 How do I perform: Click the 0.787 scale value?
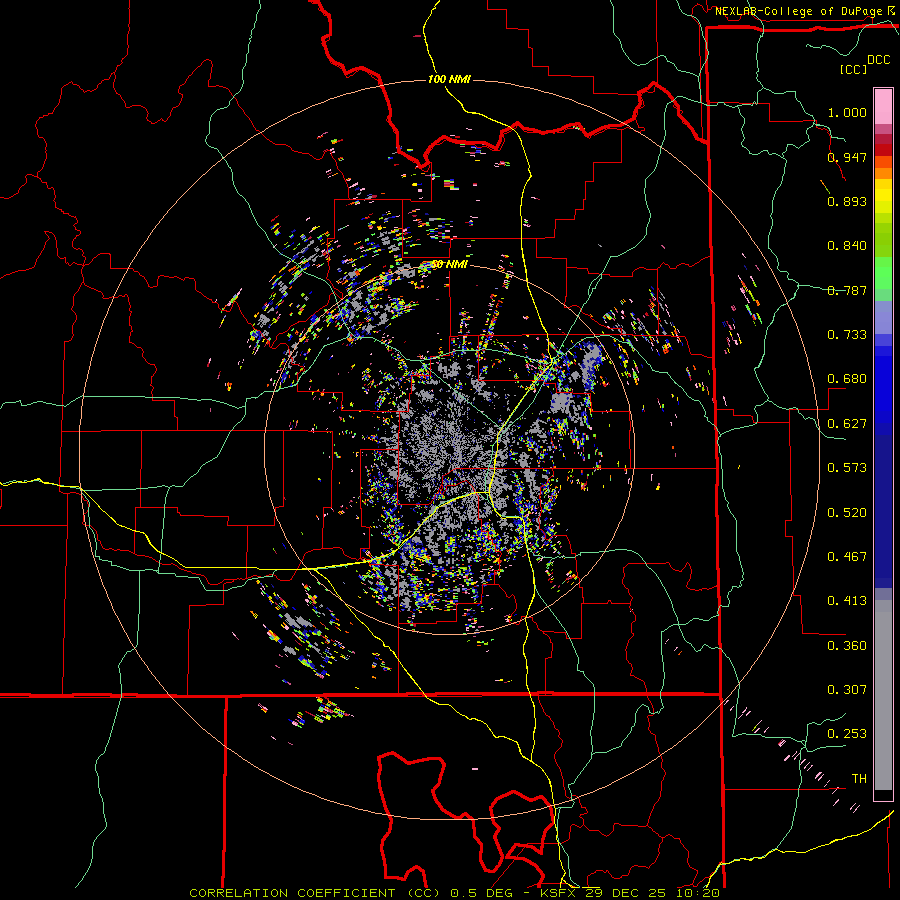pyautogui.click(x=847, y=290)
